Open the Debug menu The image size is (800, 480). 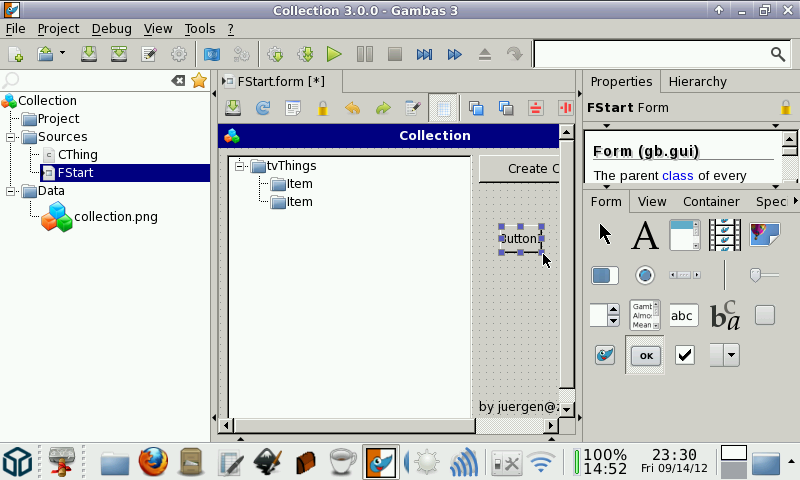point(111,29)
